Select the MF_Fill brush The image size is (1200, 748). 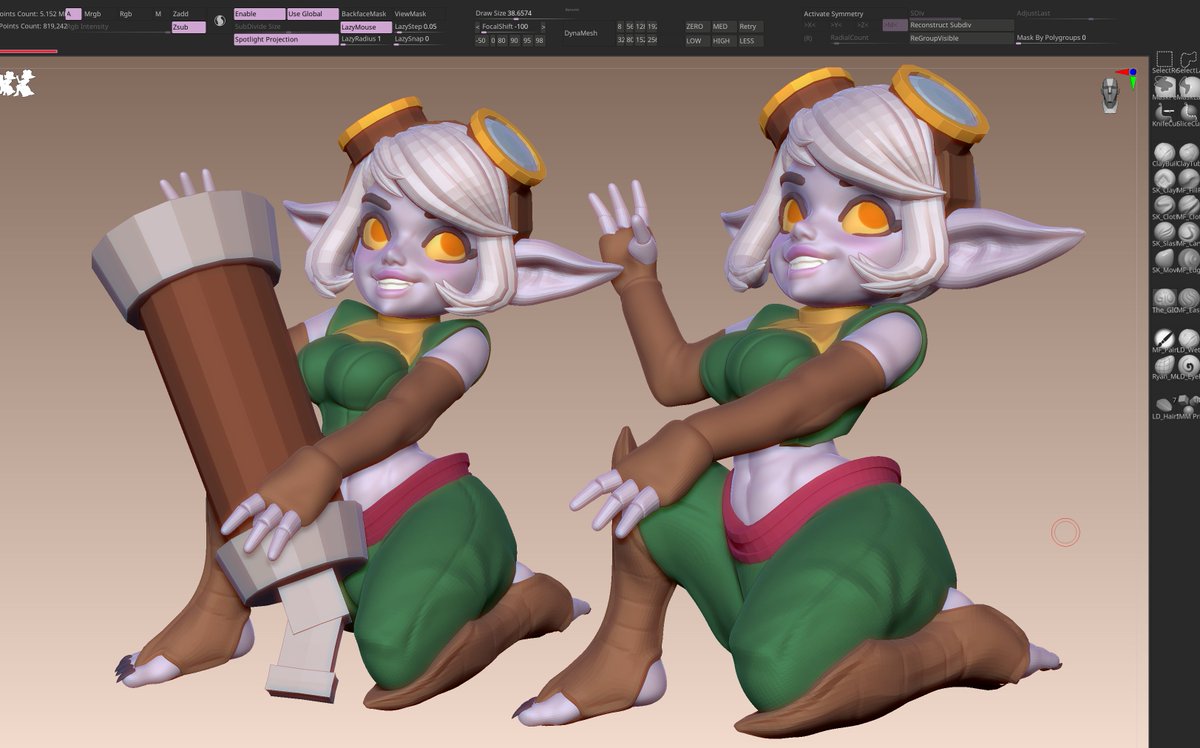coord(1188,180)
